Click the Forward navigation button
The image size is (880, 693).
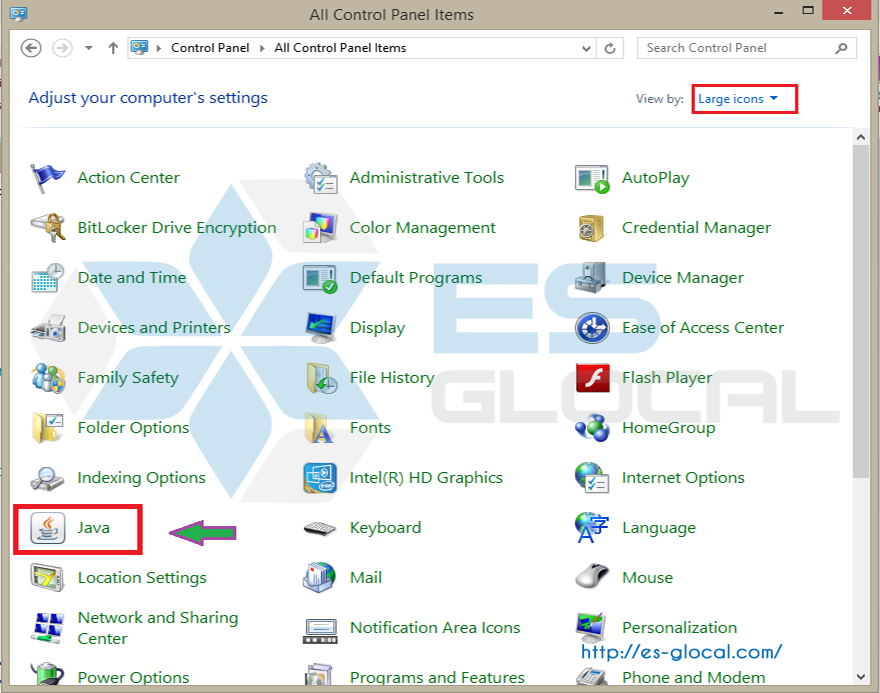coord(62,48)
